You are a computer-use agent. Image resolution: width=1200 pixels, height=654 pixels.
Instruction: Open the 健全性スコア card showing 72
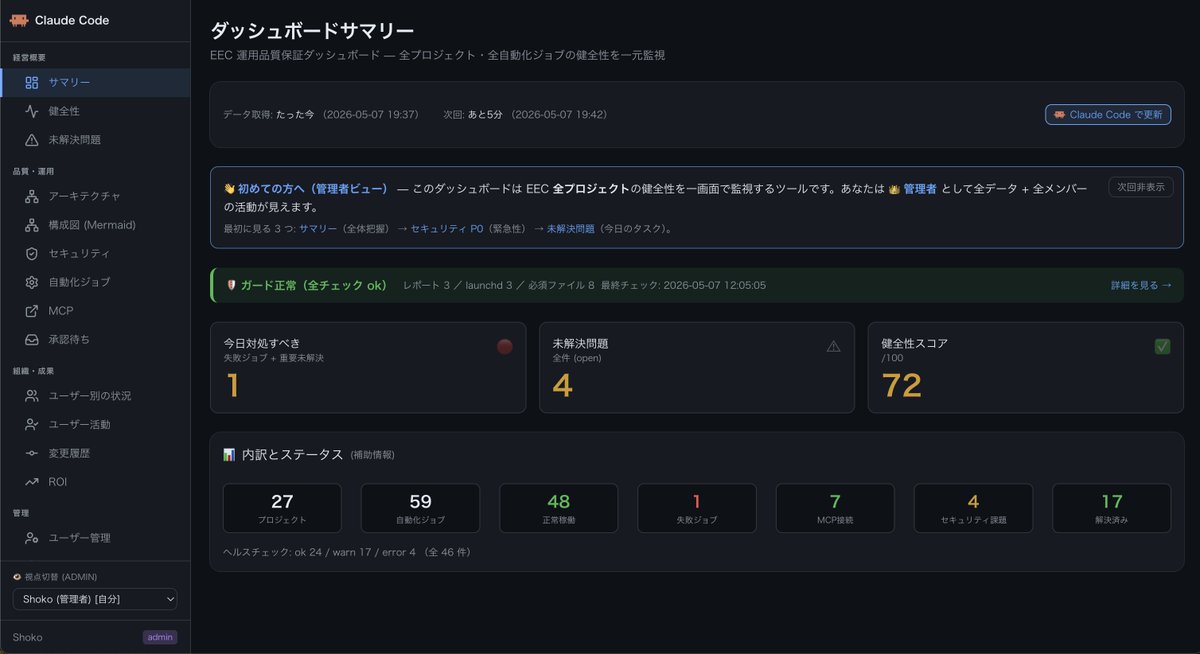tap(1026, 368)
